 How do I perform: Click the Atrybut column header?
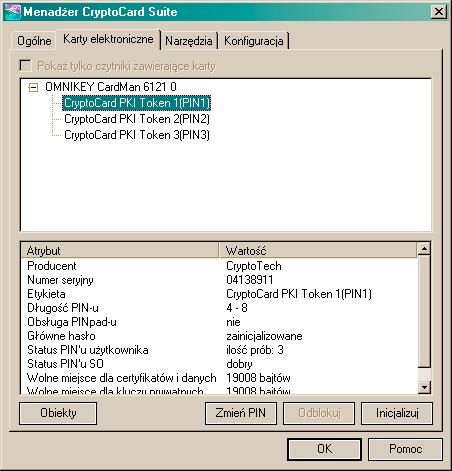point(120,250)
